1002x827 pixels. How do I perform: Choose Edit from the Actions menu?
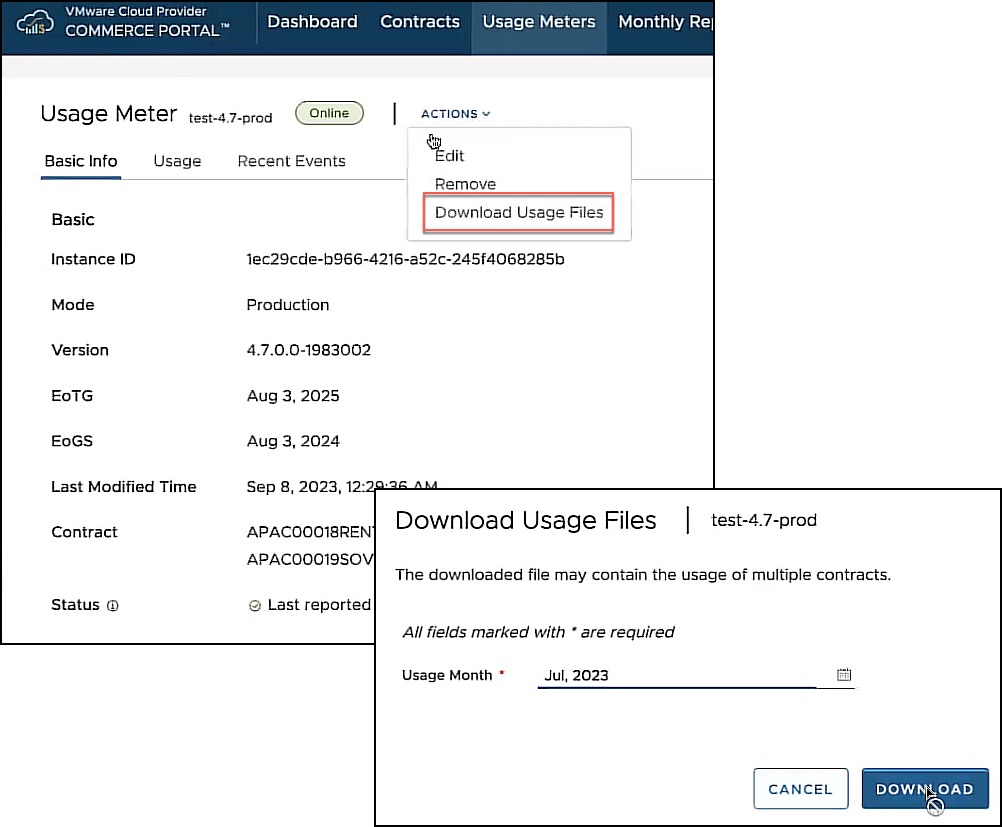[450, 156]
